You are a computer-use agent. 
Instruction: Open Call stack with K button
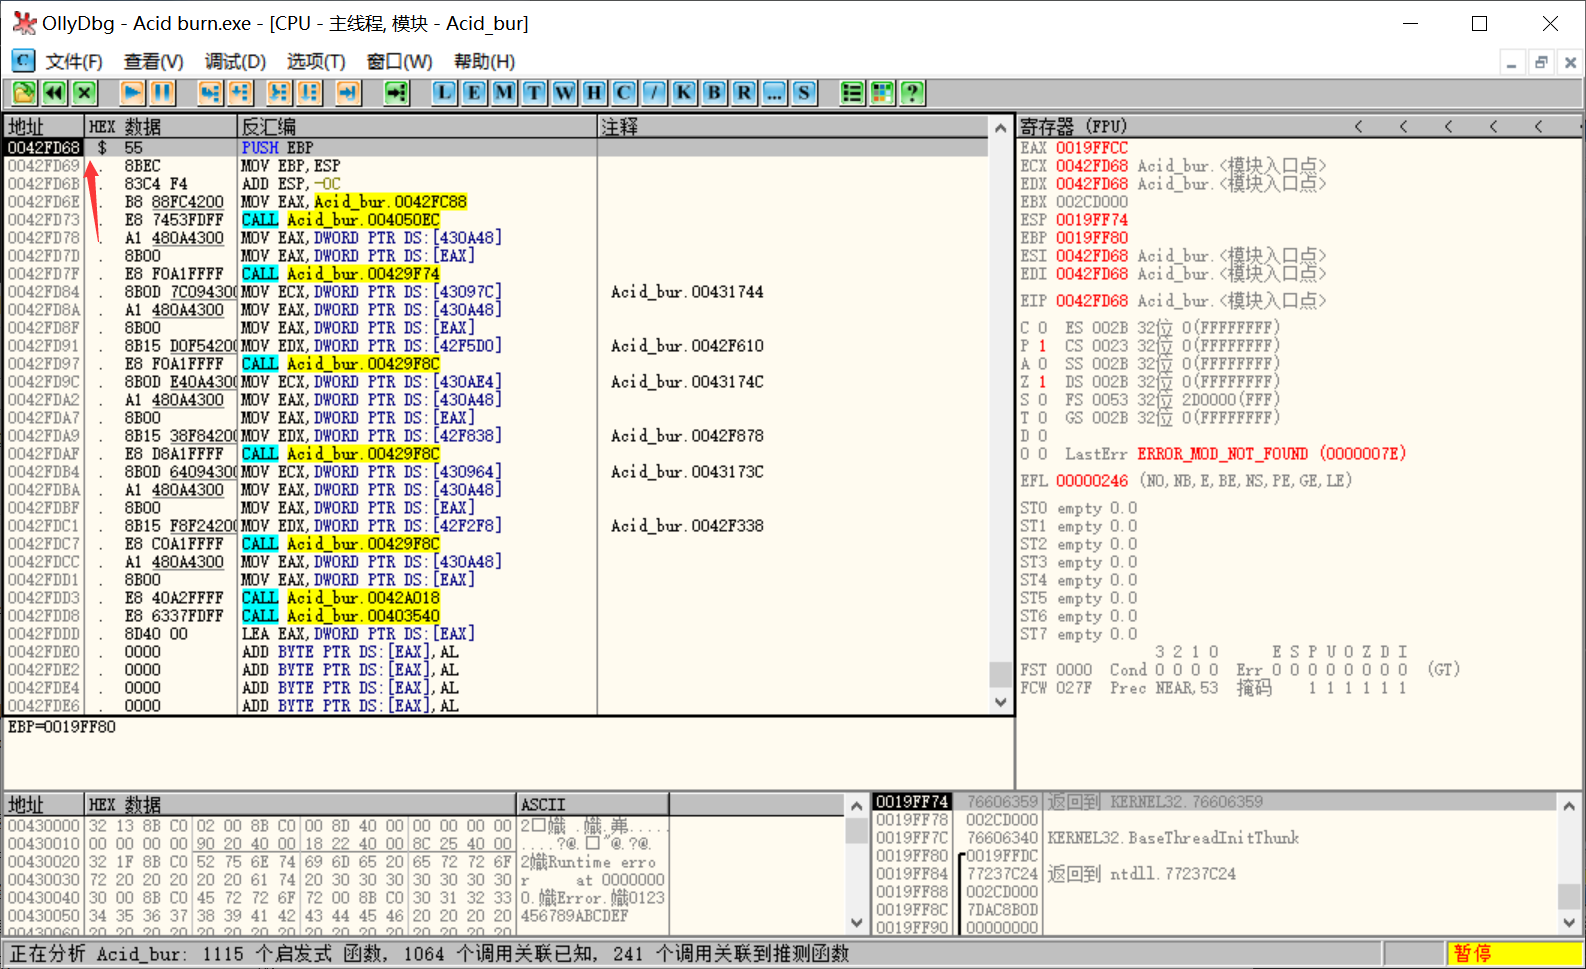(x=684, y=93)
